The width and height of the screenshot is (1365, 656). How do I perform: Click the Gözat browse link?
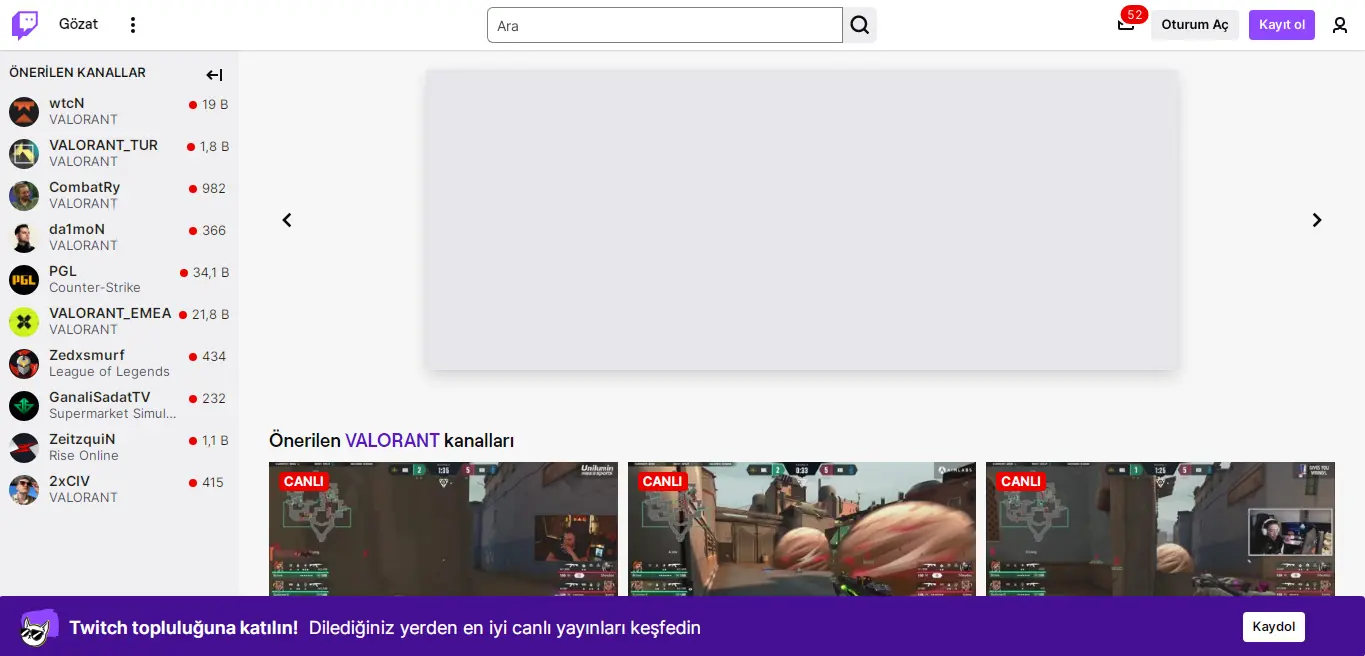[78, 24]
